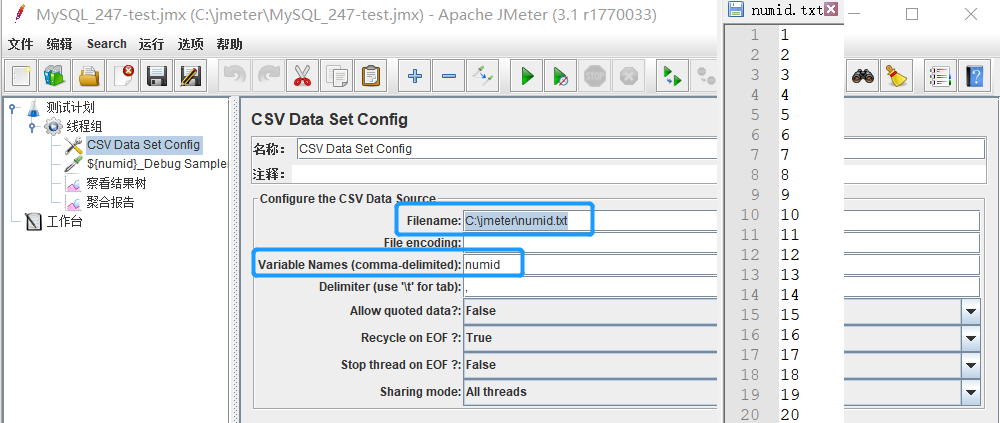Screen dimensions: 1000x423
Task: Open the 选项 menu
Action: point(191,44)
